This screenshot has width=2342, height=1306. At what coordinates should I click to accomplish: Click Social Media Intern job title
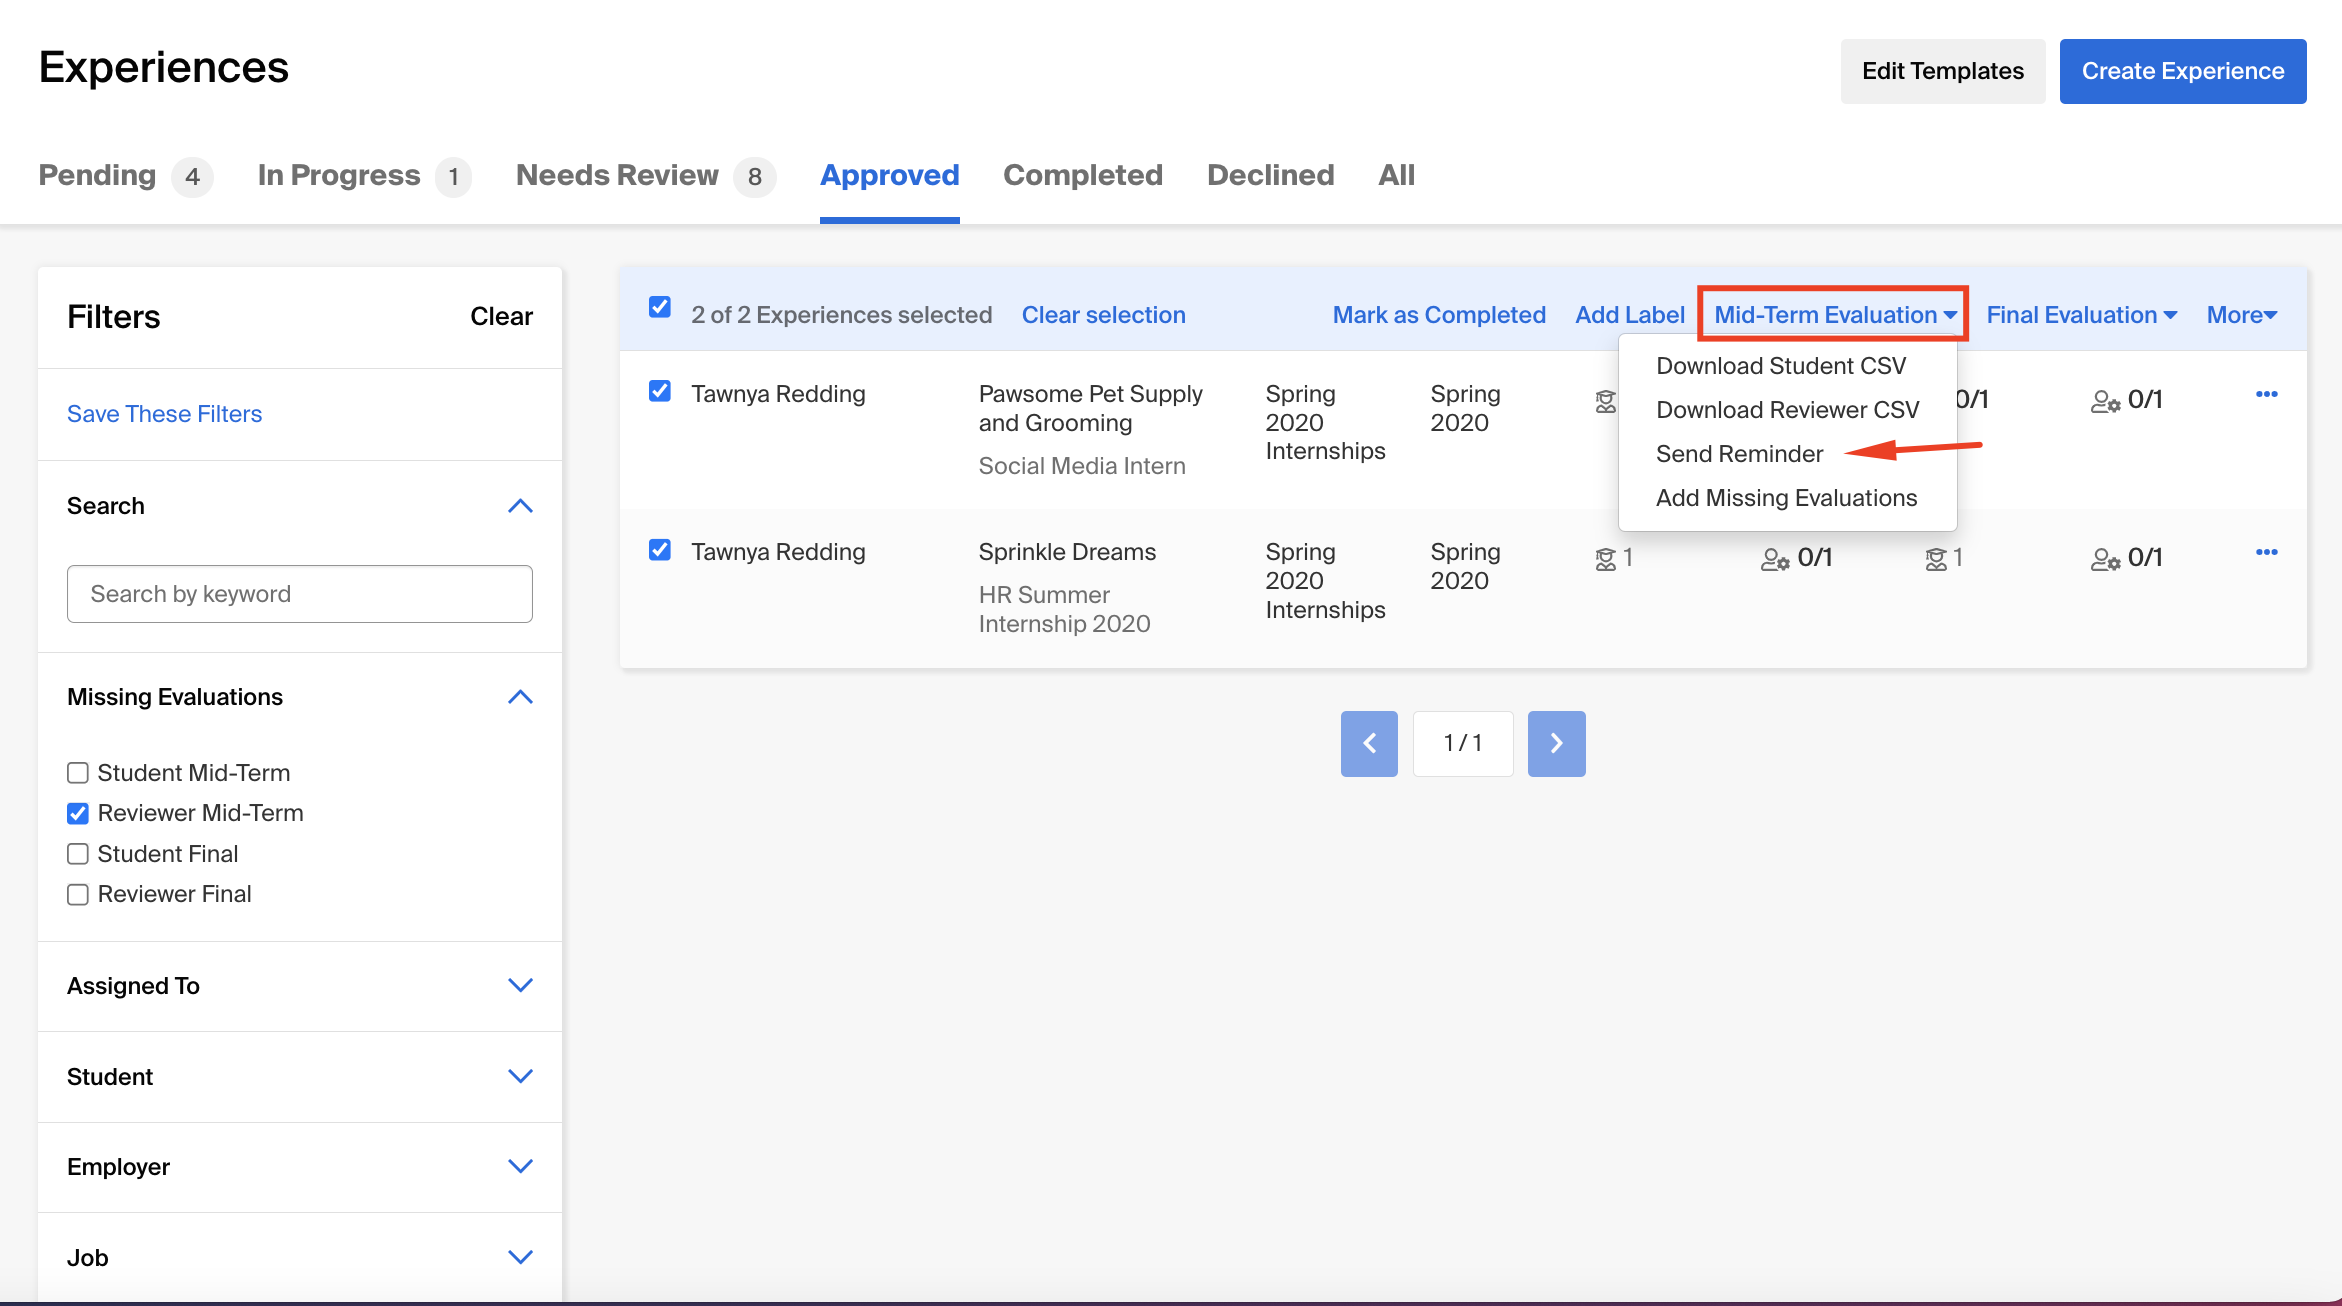coord(1082,466)
